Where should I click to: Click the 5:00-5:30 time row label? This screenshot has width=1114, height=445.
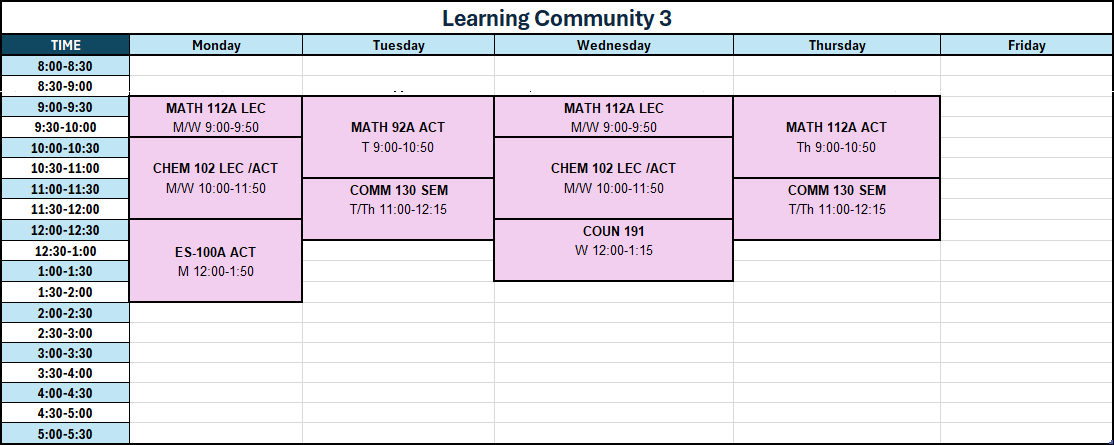tap(65, 434)
